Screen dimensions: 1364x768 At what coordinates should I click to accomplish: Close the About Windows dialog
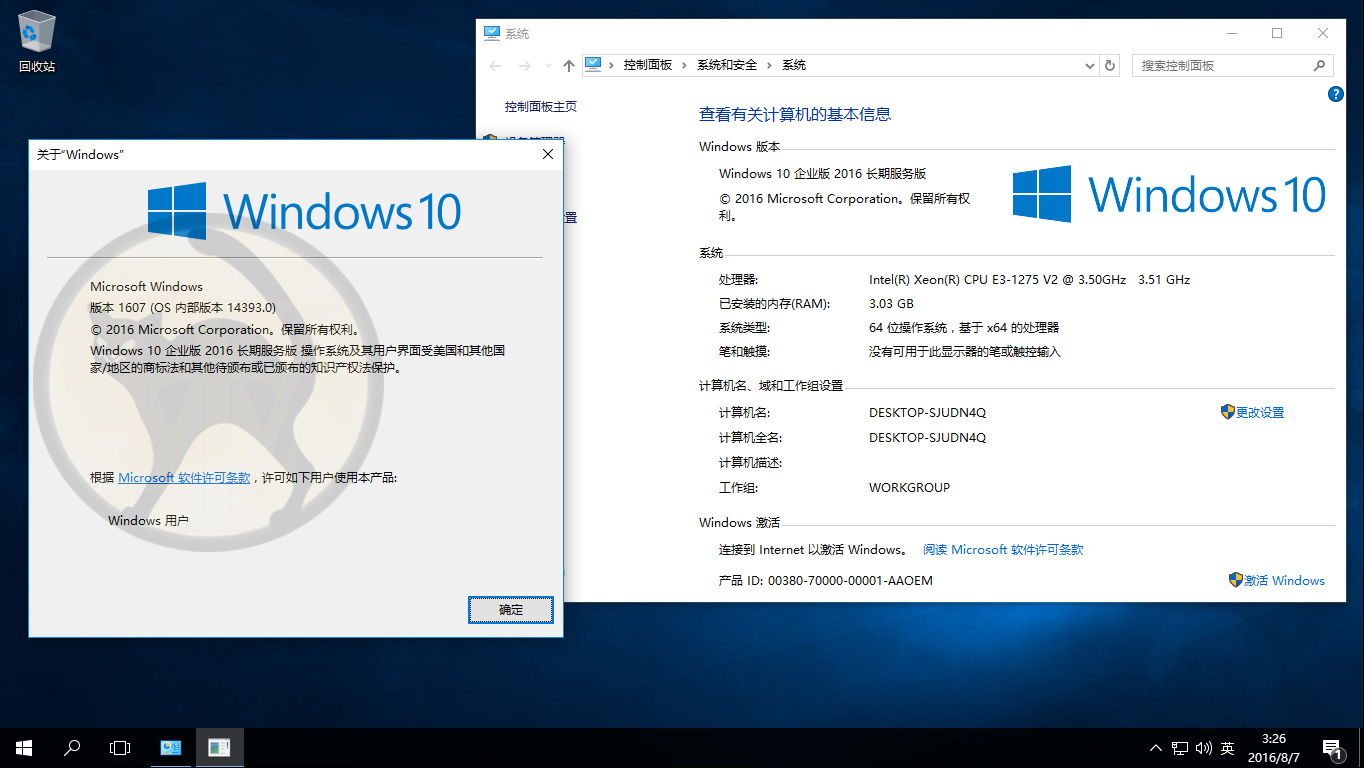click(x=548, y=154)
